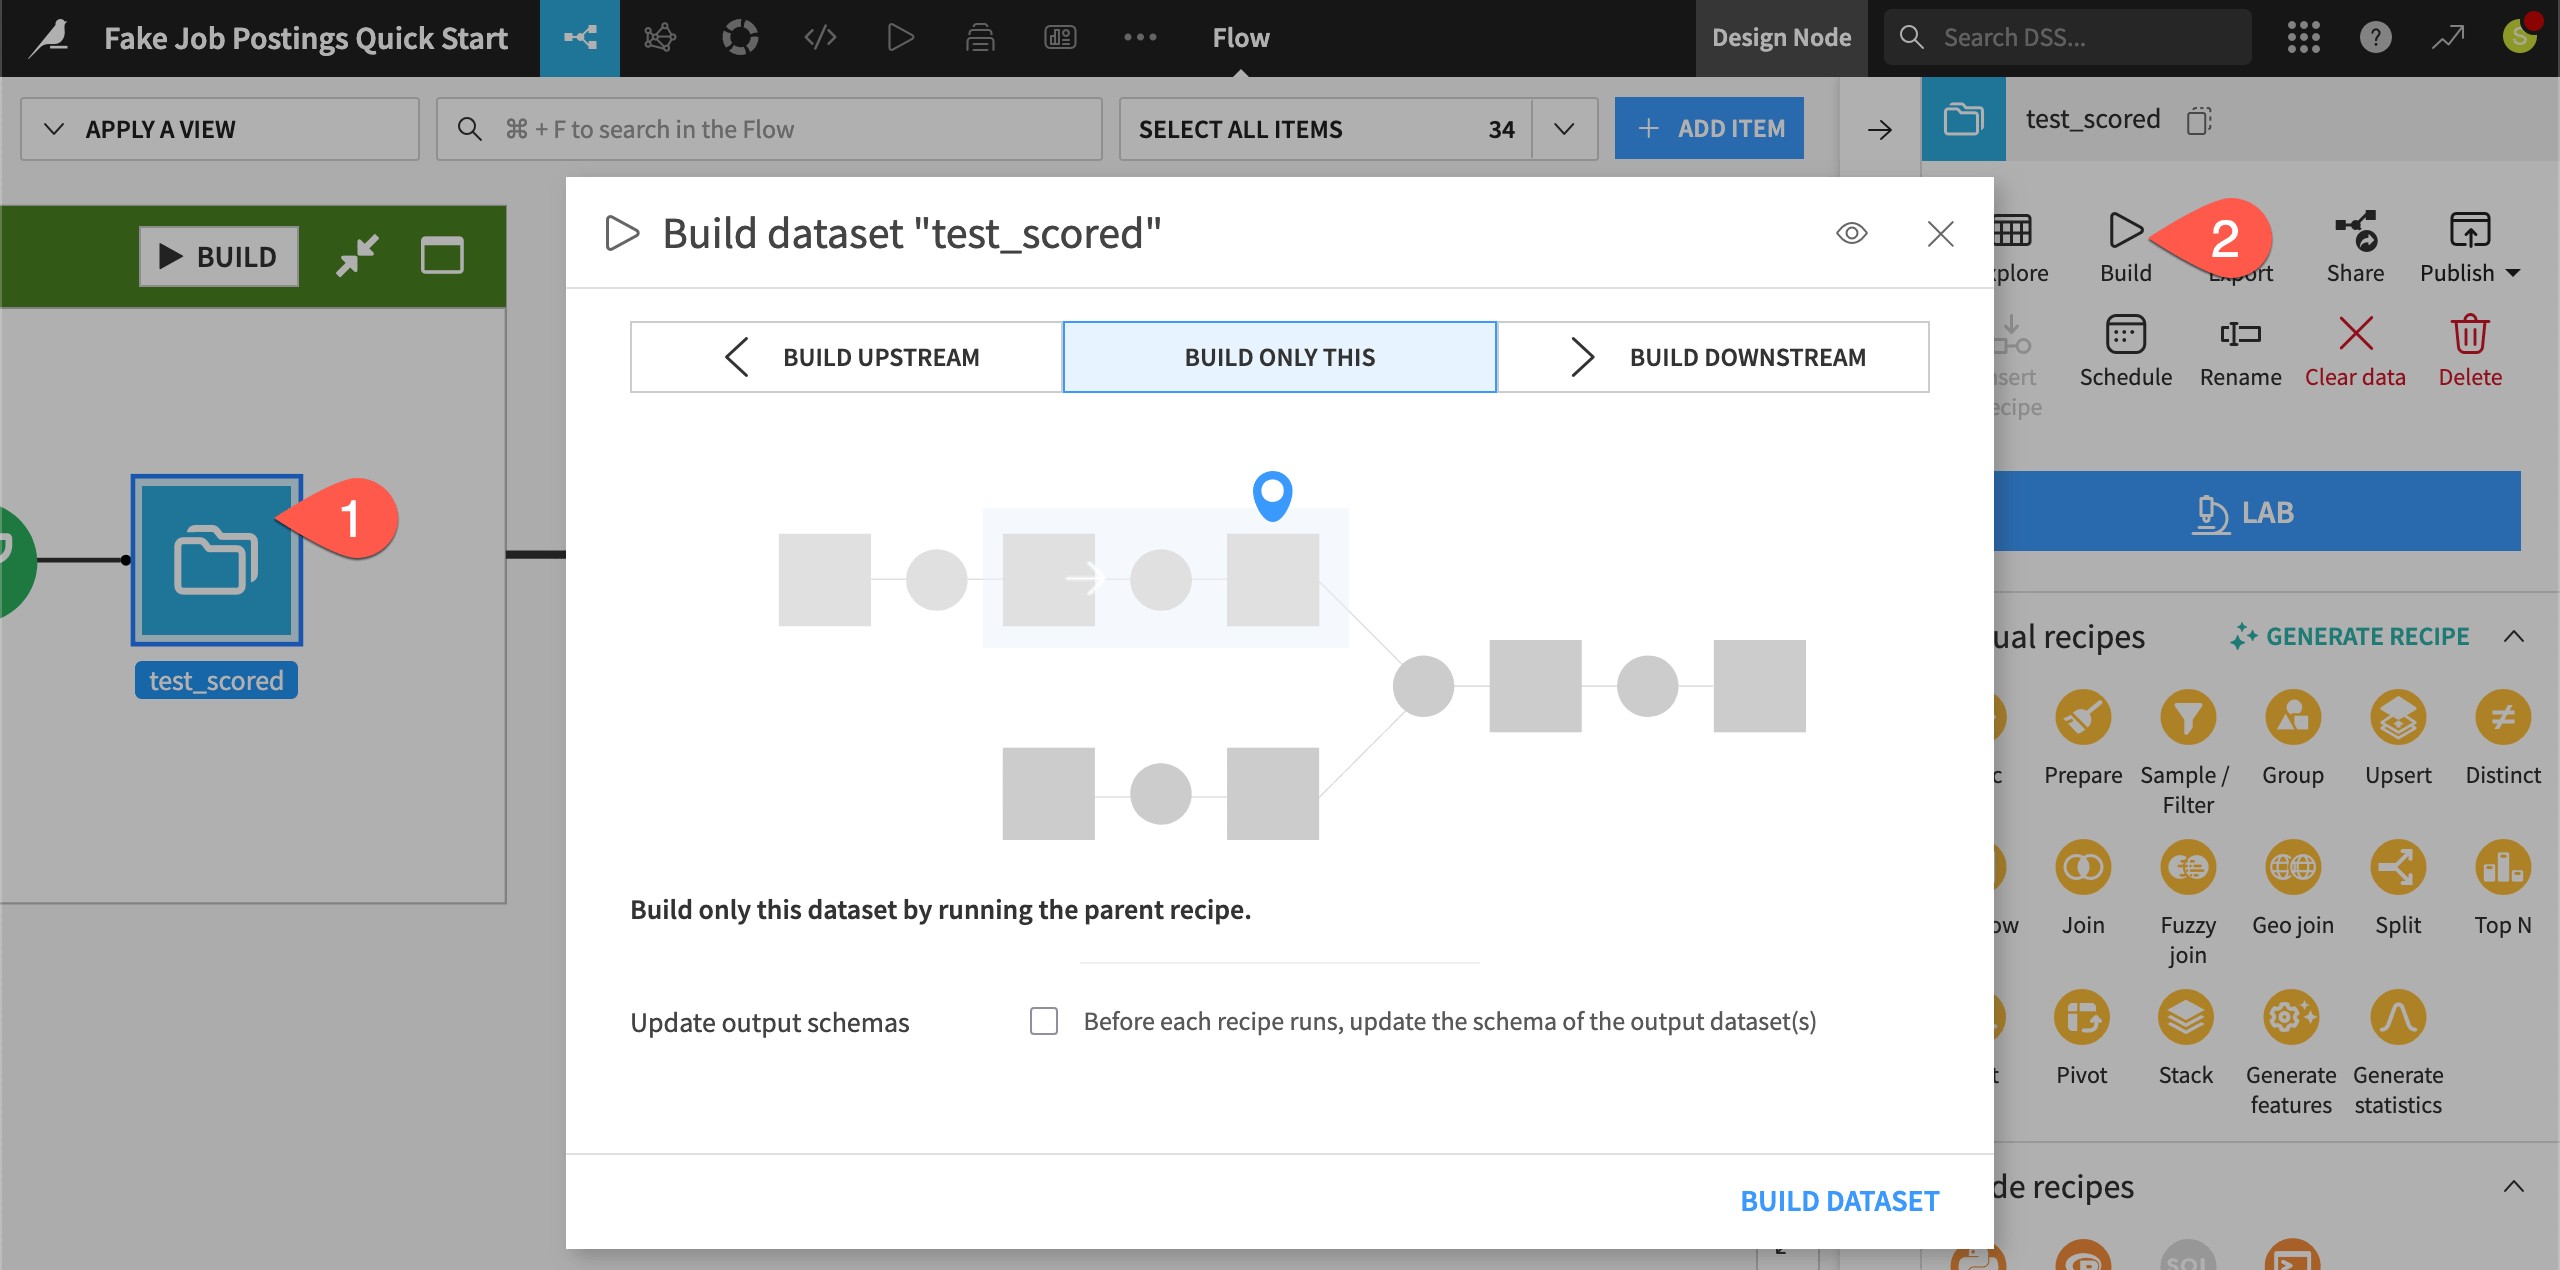The width and height of the screenshot is (2560, 1270).
Task: Open the Join recipe icon
Action: (2083, 867)
